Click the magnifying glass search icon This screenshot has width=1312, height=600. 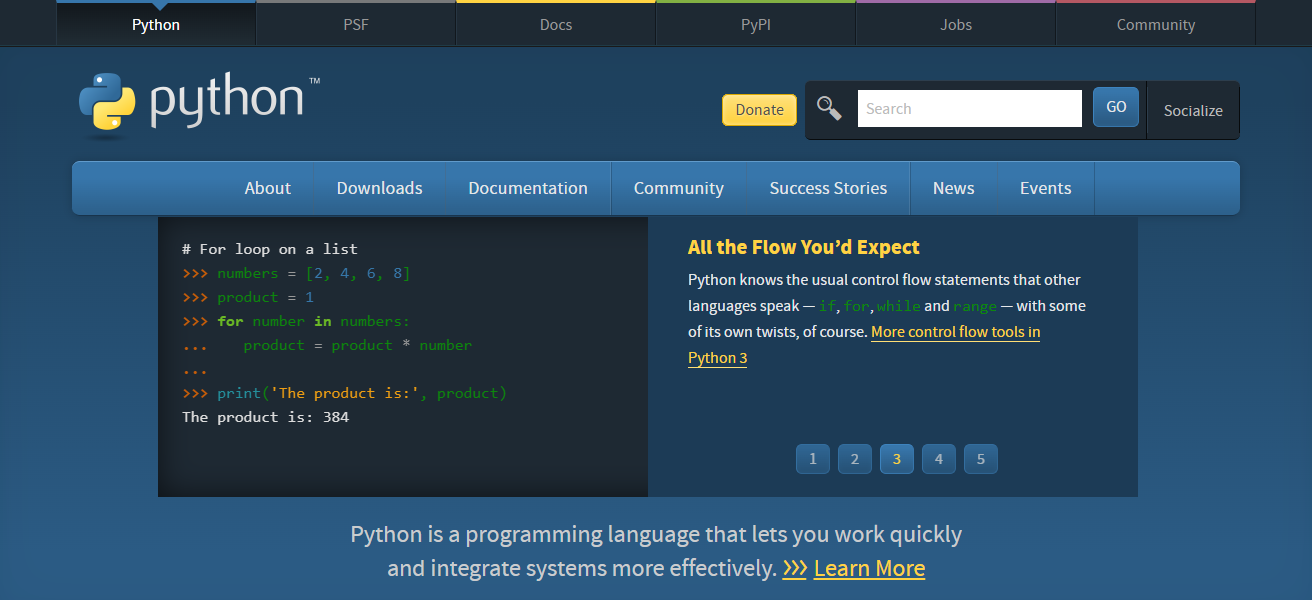click(x=829, y=108)
